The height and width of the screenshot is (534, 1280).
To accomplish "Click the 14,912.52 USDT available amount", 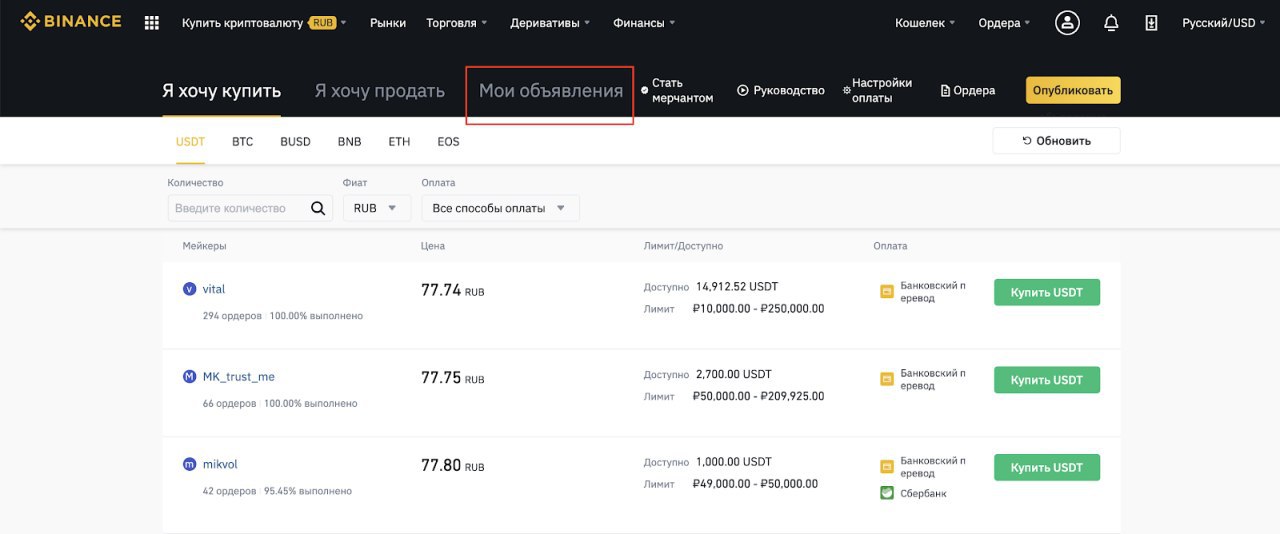I will click(737, 286).
